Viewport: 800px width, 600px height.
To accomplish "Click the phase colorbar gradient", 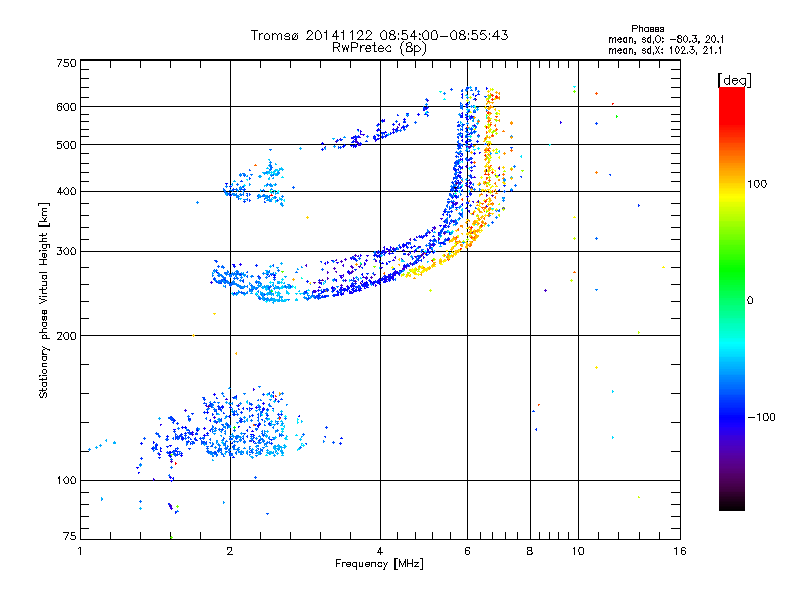I will click(732, 298).
